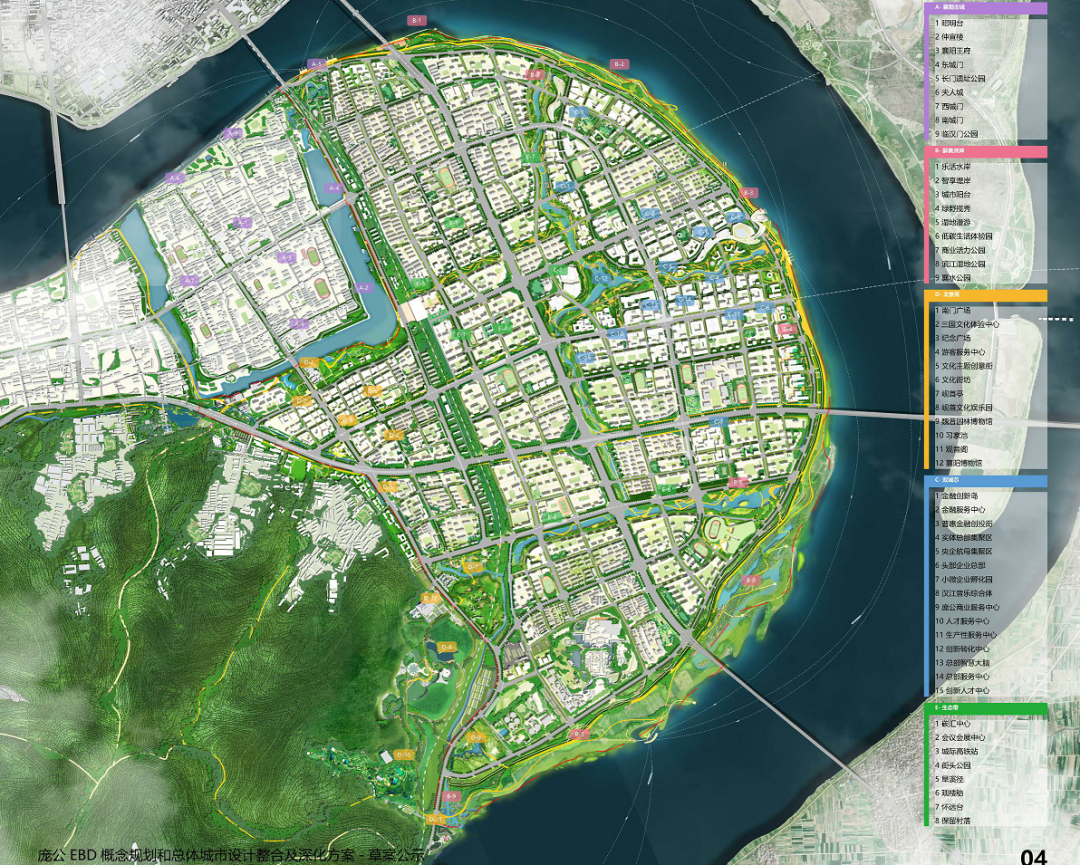This screenshot has height=865, width=1080.
Task: Select the purple A-1 map marker
Action: pyautogui.click(x=316, y=63)
